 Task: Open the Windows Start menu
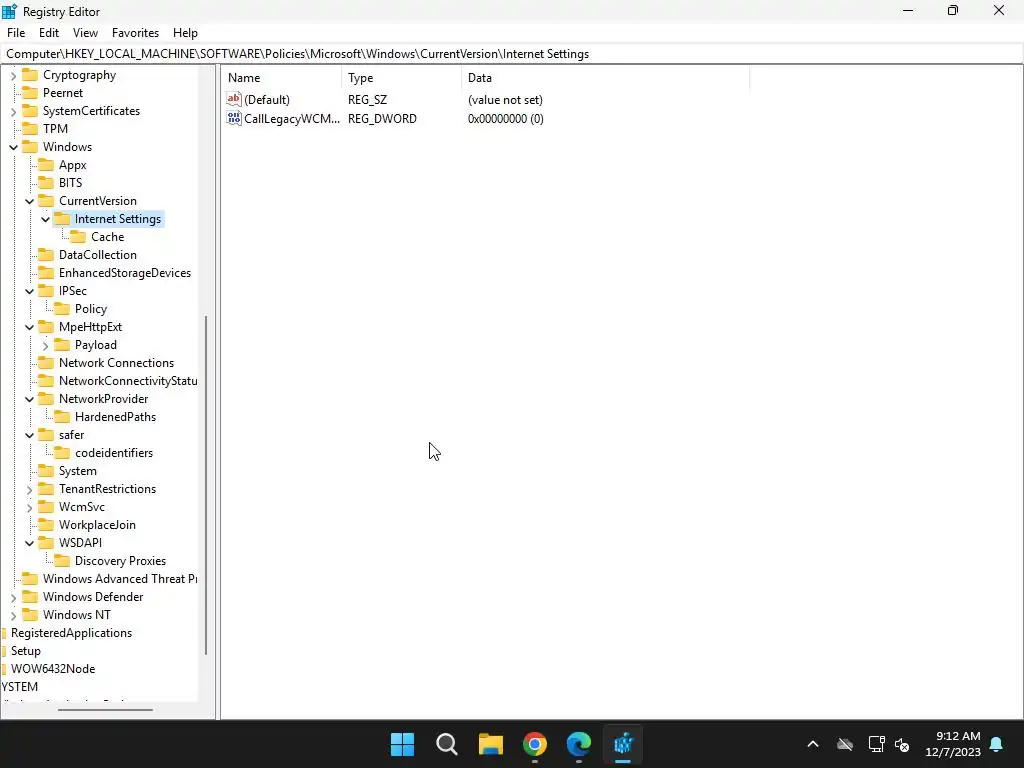[402, 744]
